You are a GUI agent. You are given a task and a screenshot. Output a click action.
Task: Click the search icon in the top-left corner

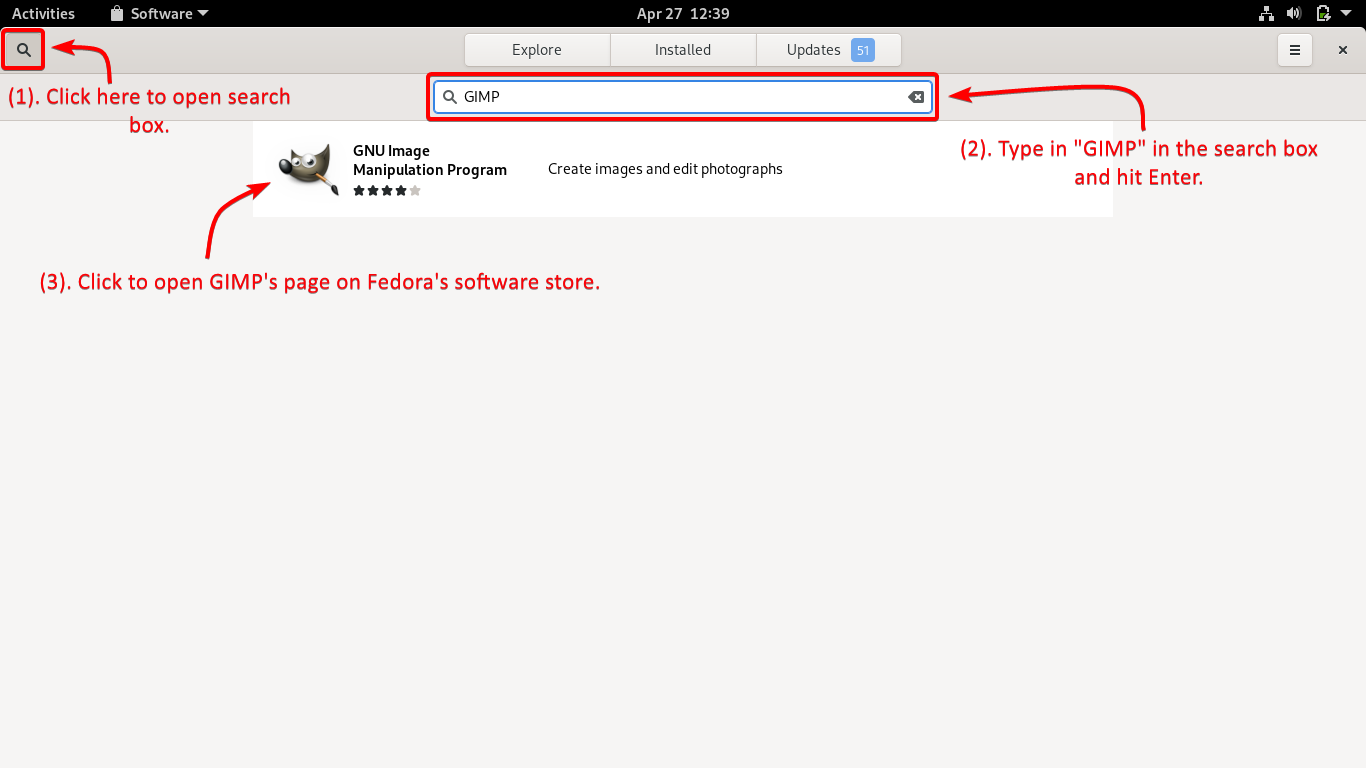(23, 49)
